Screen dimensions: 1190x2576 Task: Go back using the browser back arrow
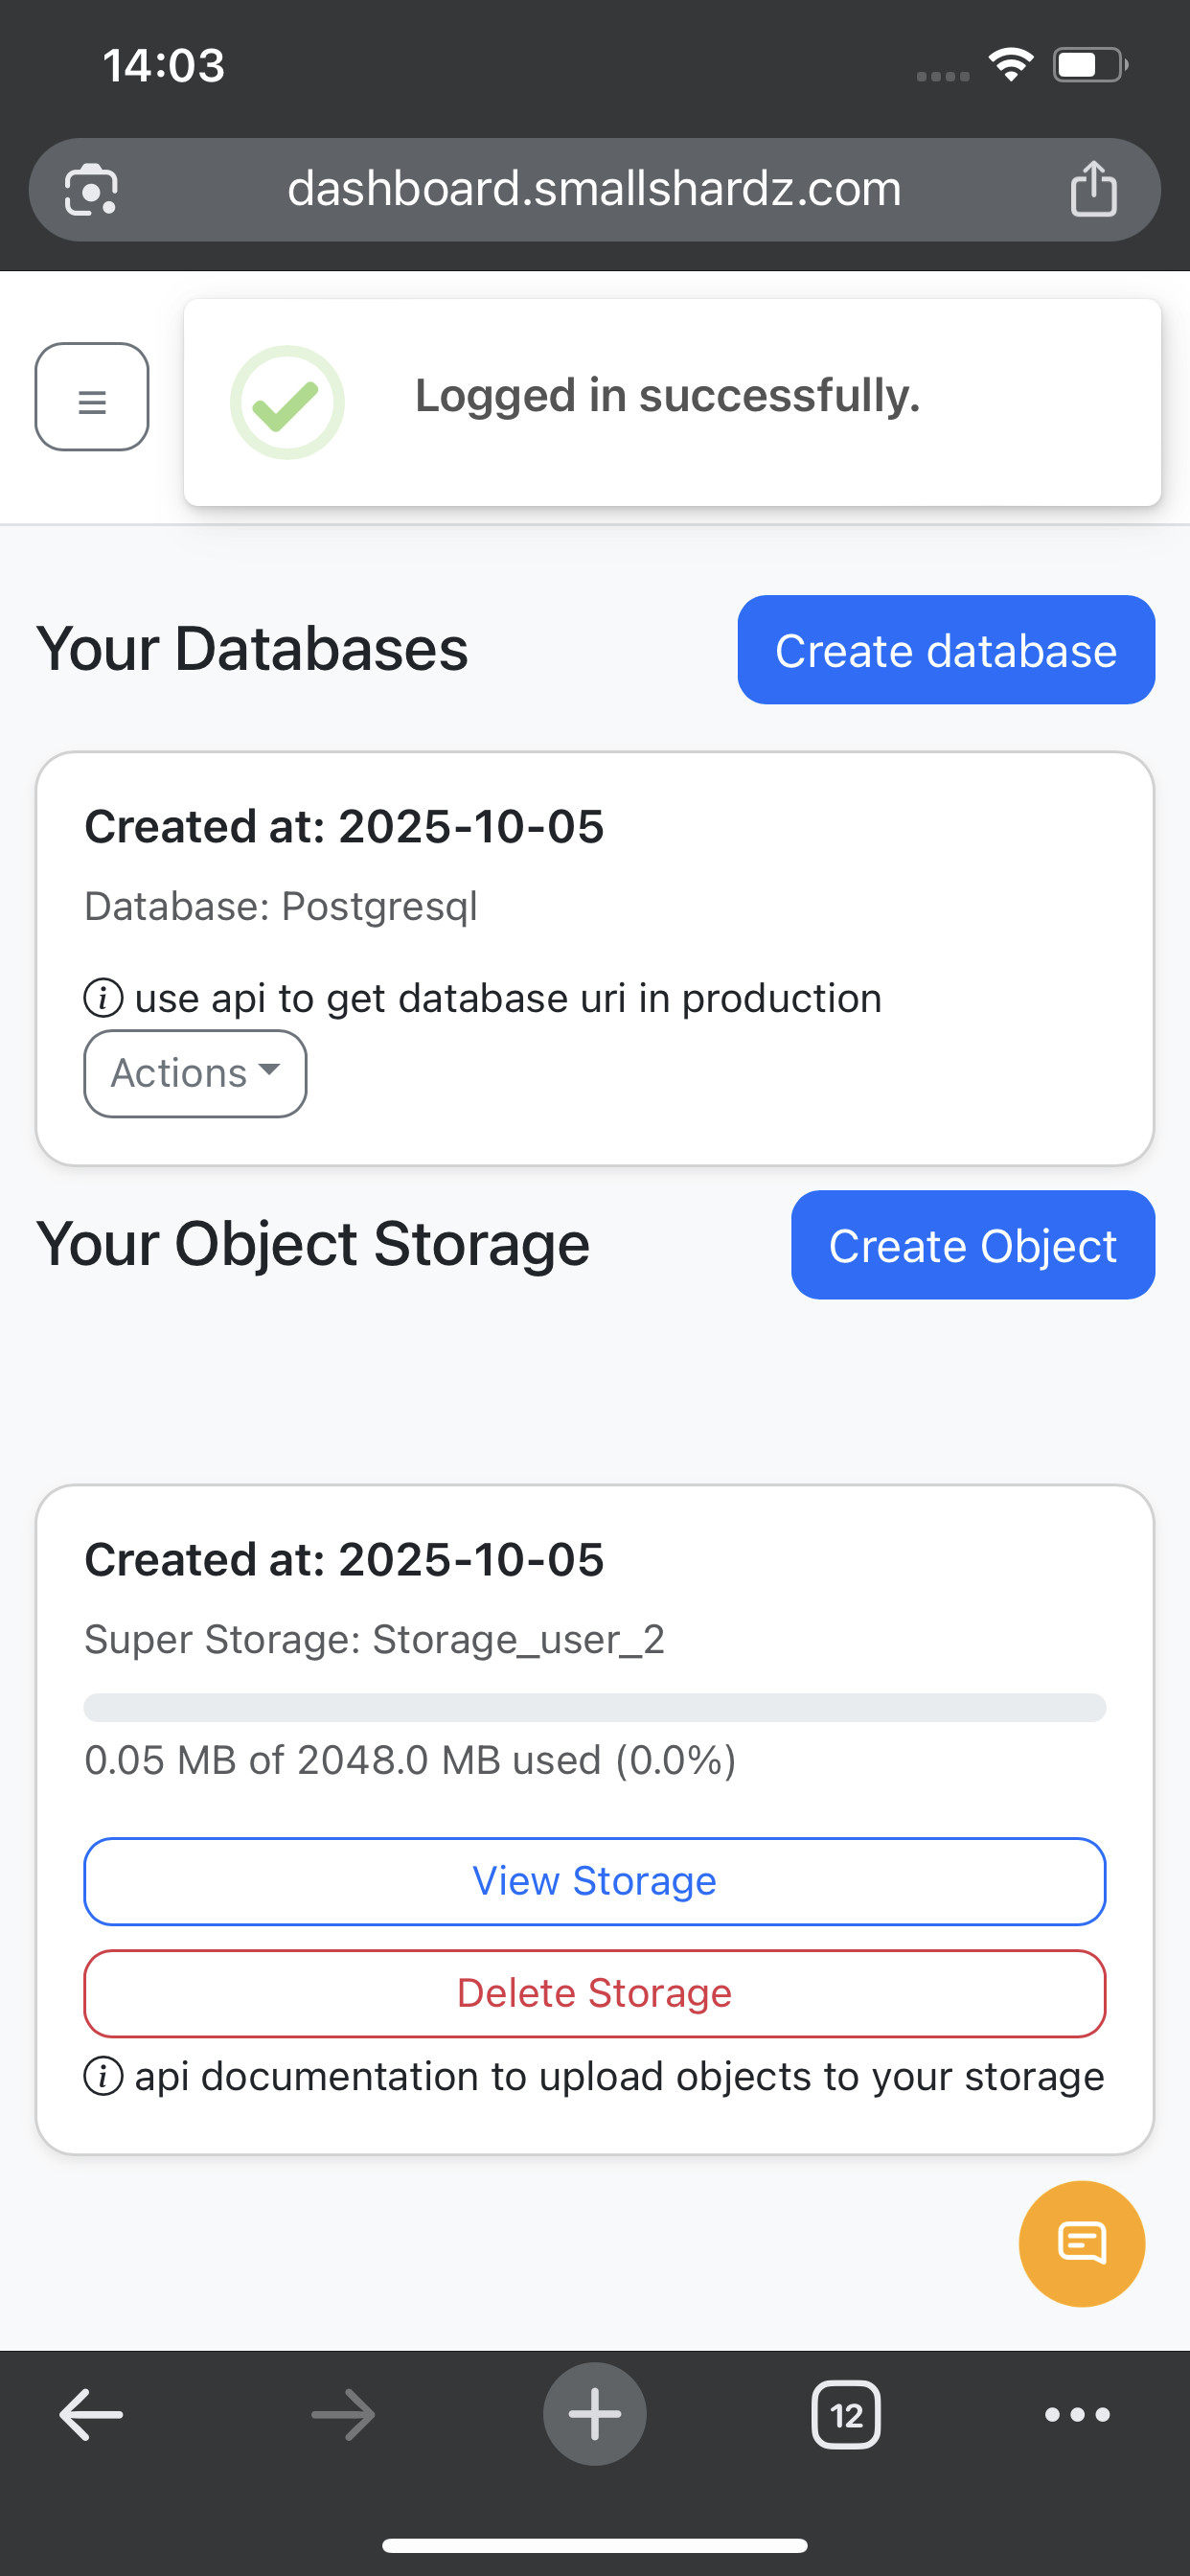[x=91, y=2414]
